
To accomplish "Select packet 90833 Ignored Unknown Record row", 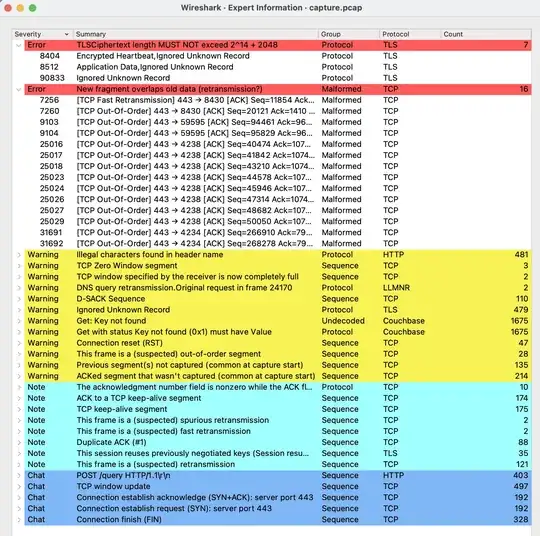I will 278,78.
